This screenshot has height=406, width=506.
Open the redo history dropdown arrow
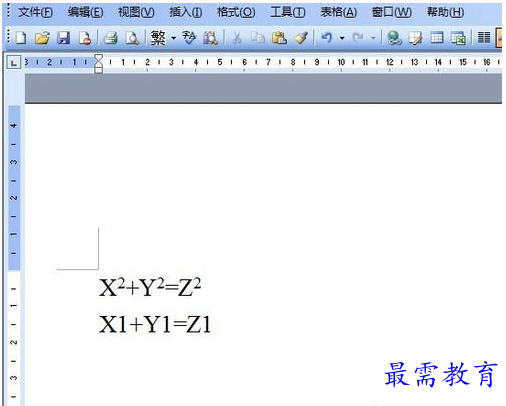(373, 38)
